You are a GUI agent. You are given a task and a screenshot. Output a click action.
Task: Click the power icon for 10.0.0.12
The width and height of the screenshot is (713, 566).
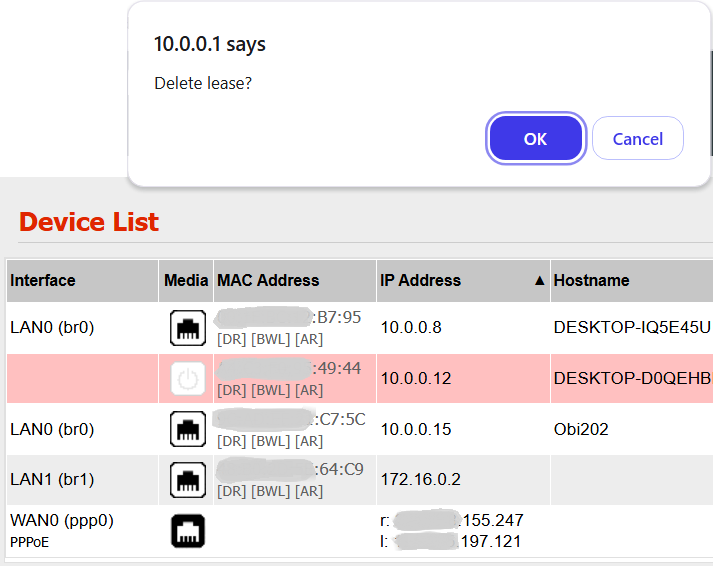tap(188, 378)
